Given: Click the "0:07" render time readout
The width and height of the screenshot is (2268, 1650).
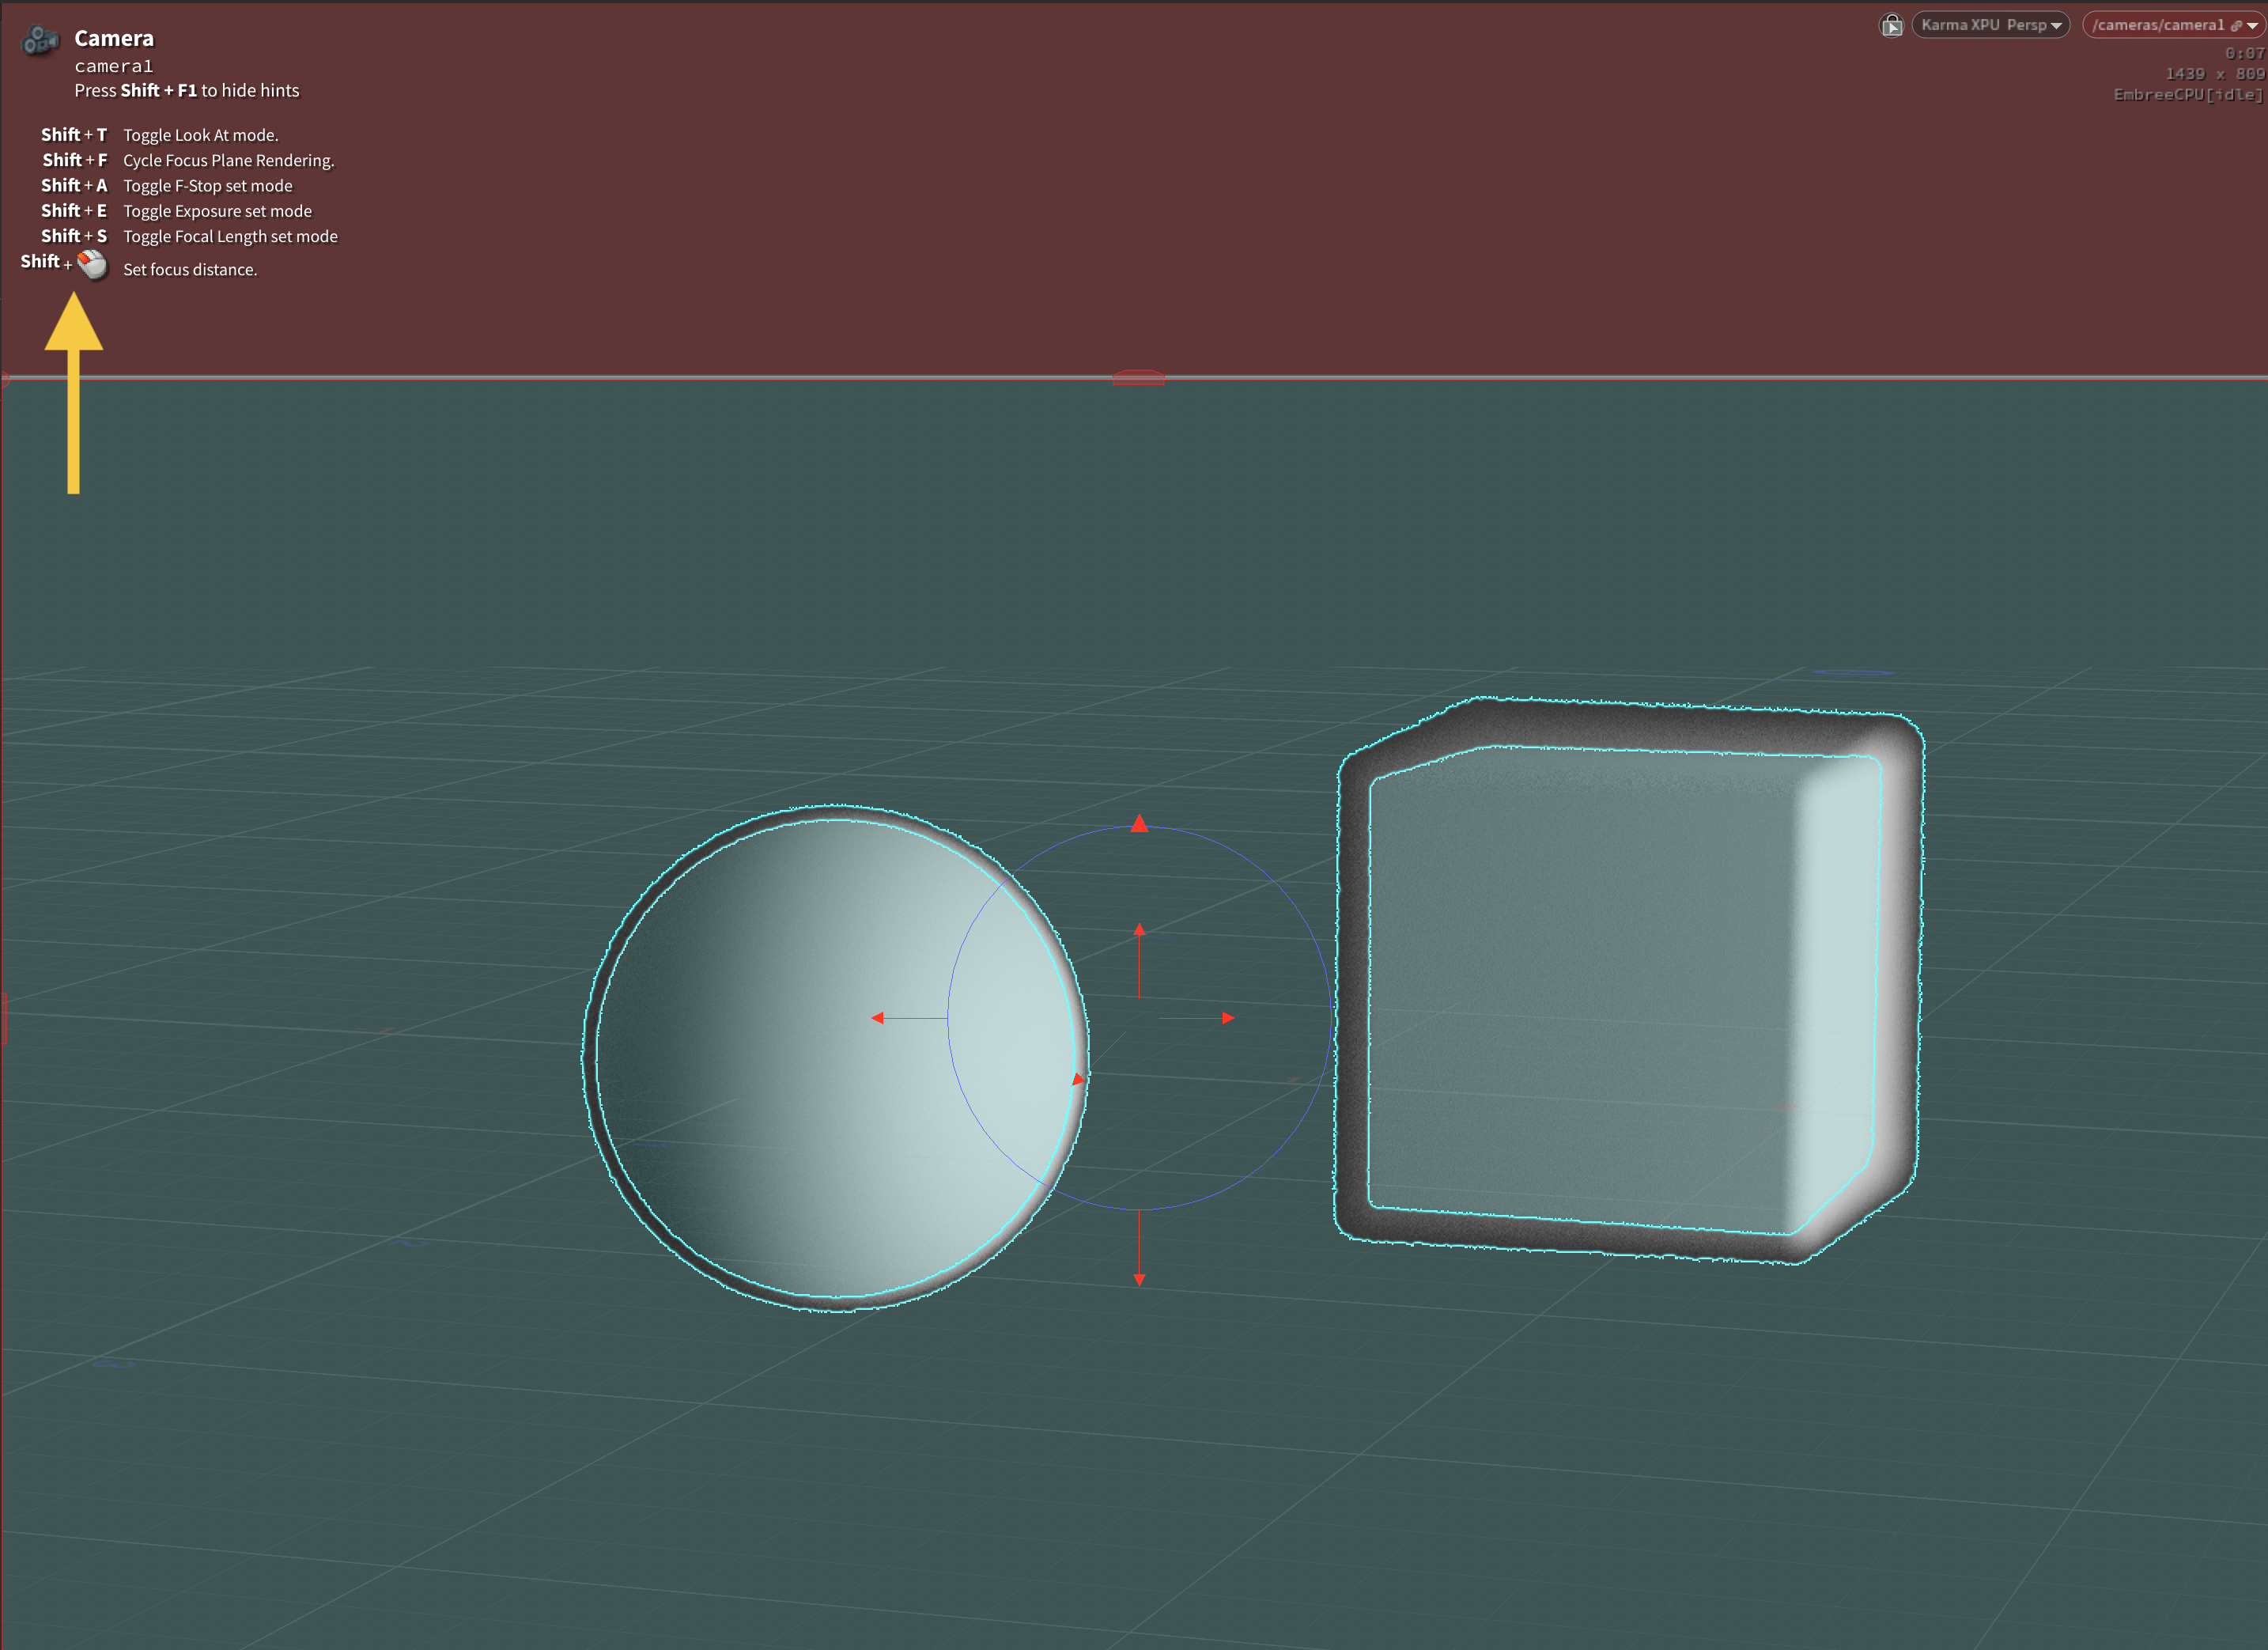Looking at the screenshot, I should coord(2244,53).
